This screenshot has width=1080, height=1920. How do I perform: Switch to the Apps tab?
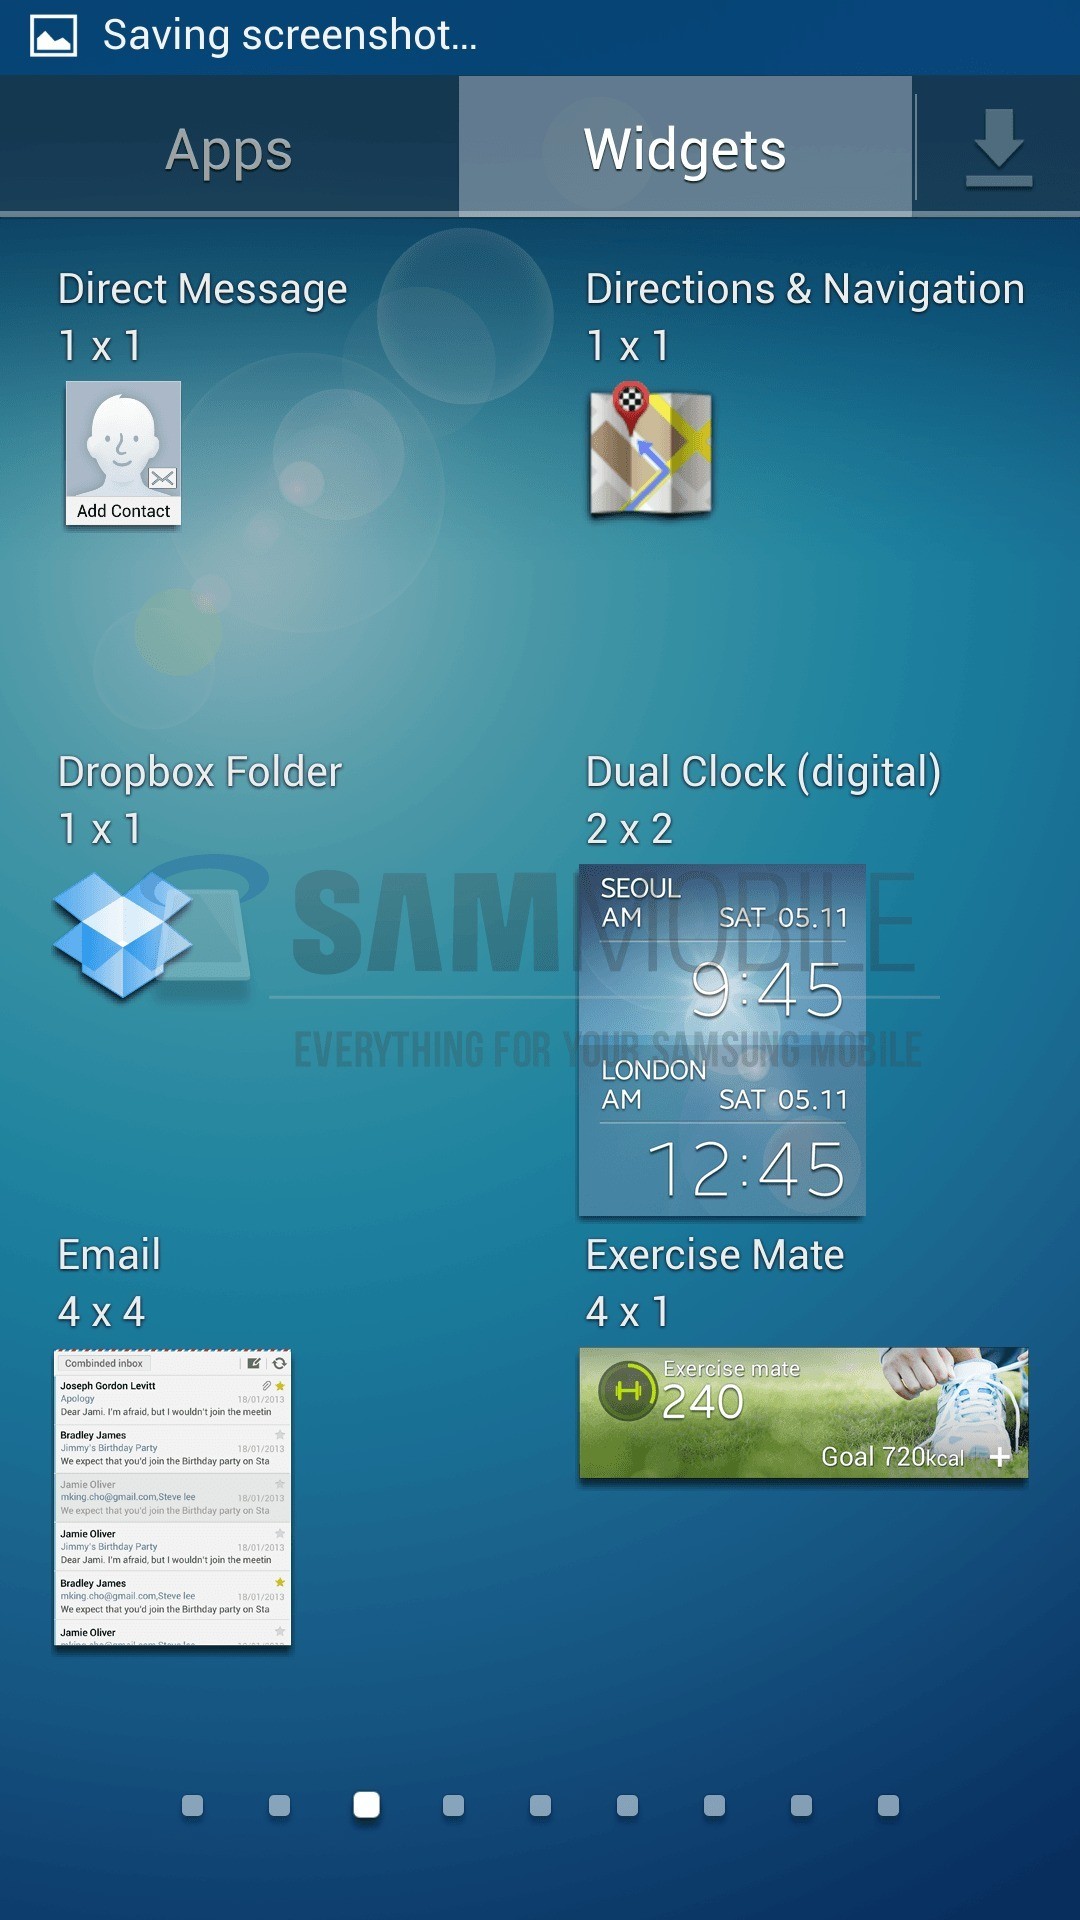229,150
